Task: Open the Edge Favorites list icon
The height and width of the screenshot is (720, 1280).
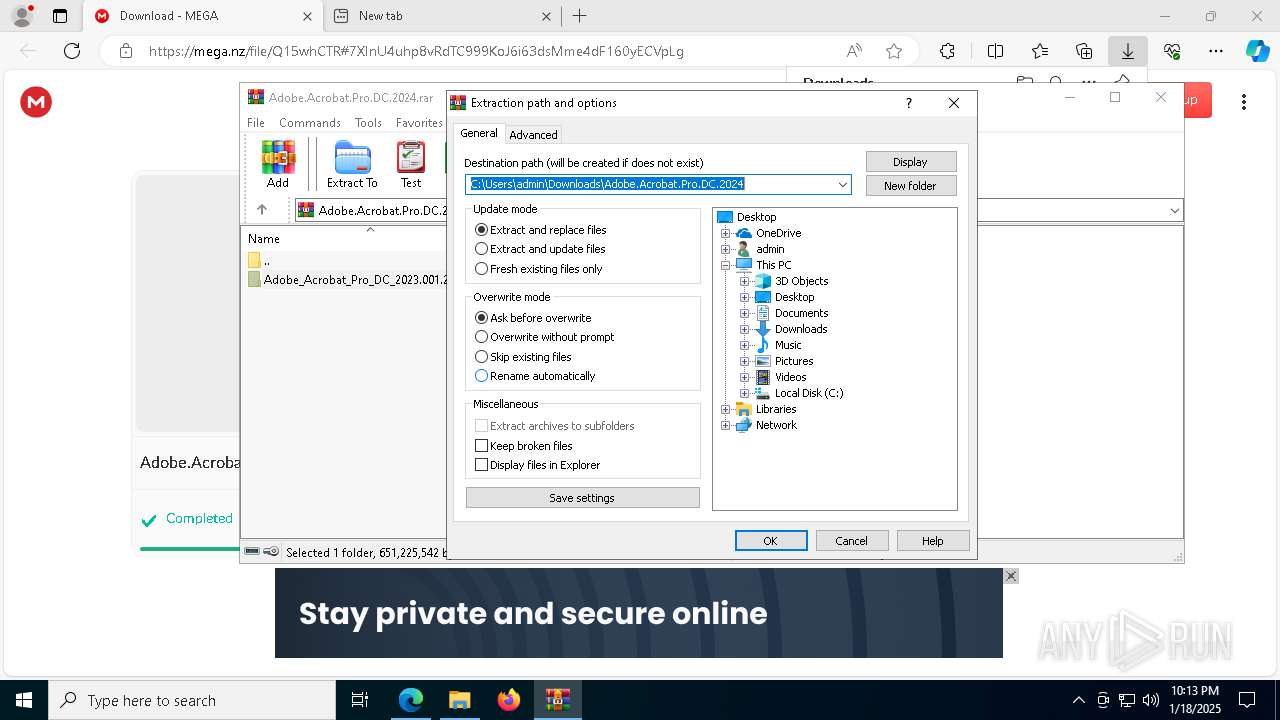Action: (x=1040, y=51)
